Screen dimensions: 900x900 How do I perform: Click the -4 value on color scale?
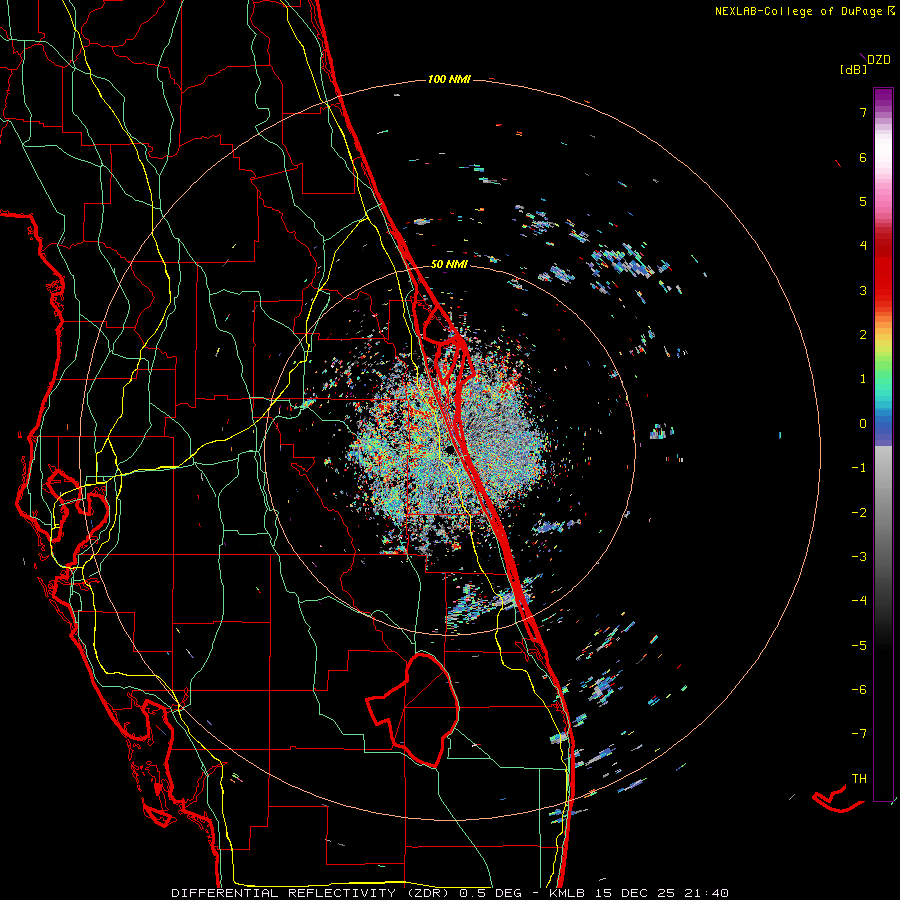[x=859, y=601]
